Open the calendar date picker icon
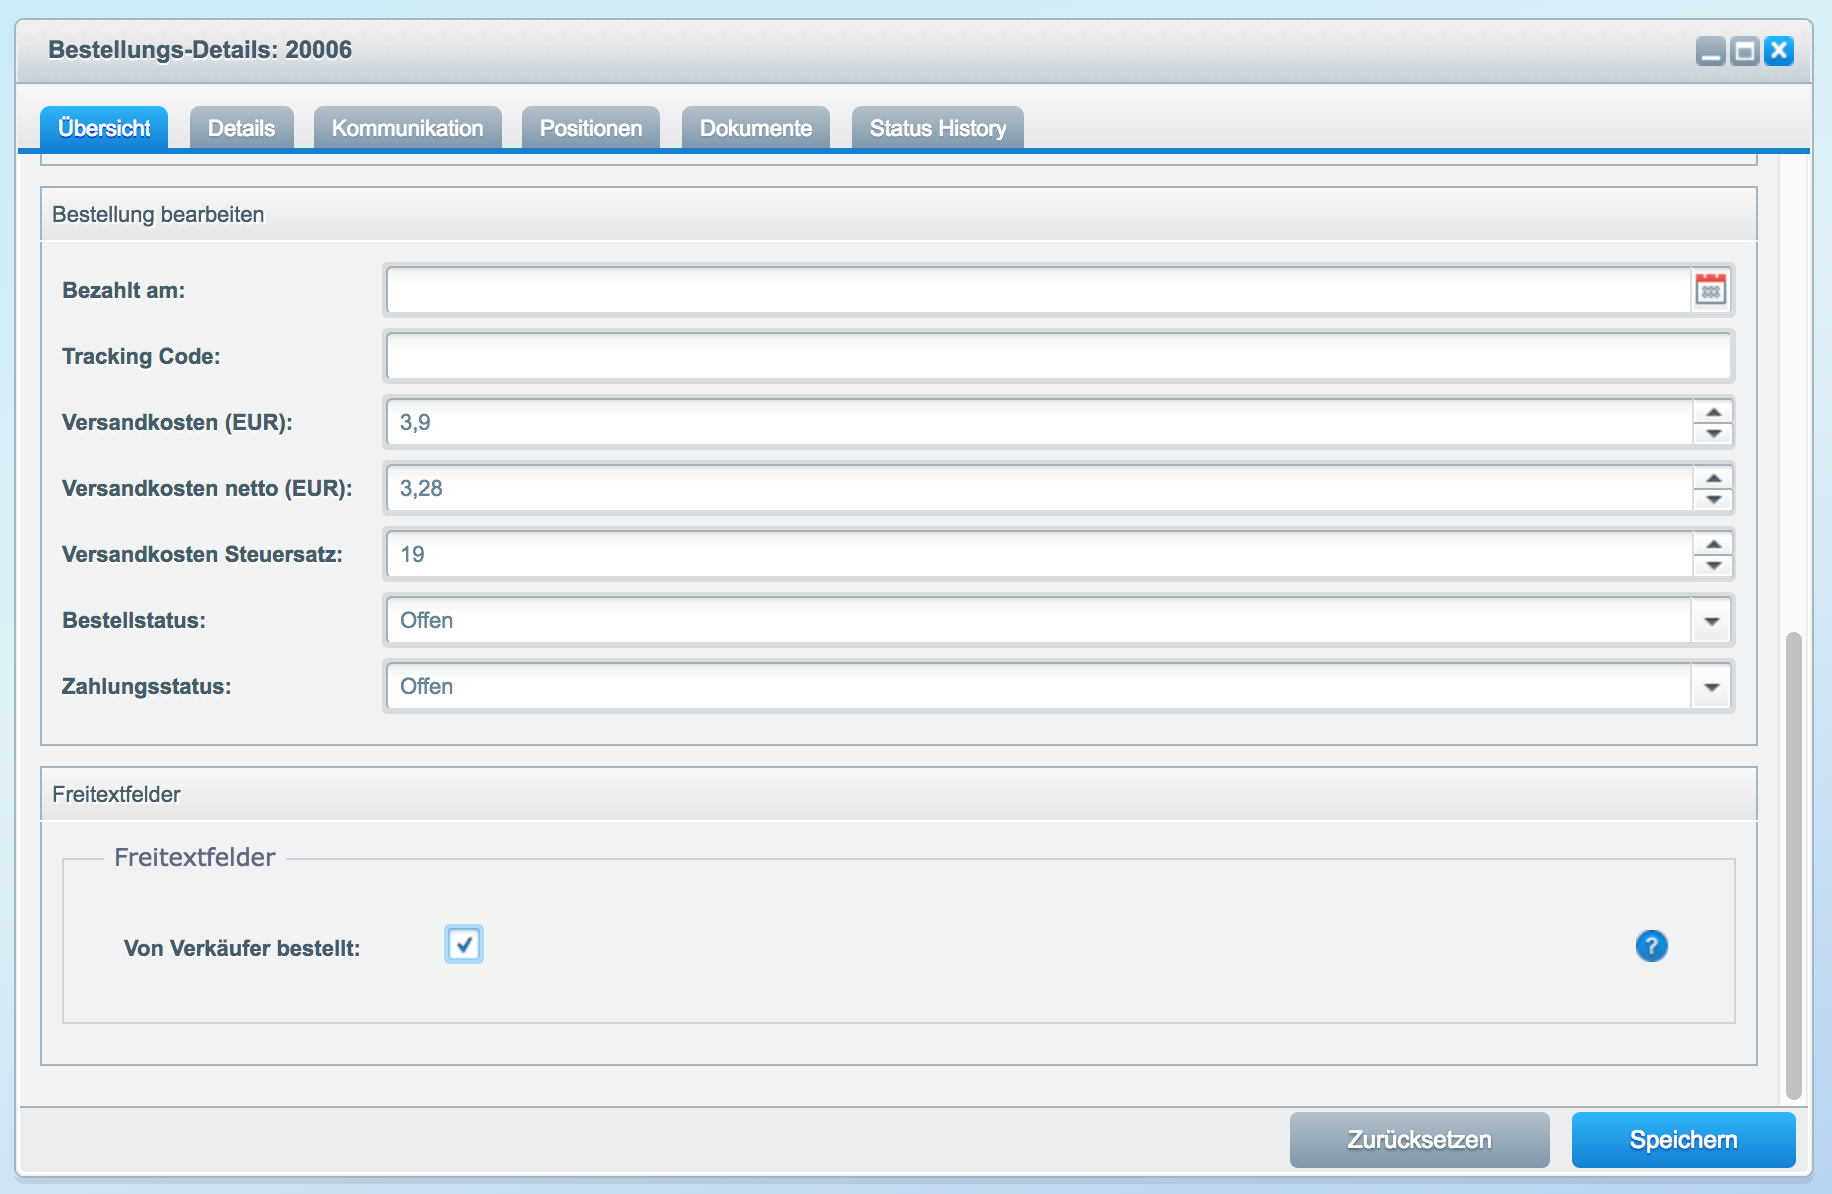Image resolution: width=1832 pixels, height=1194 pixels. pyautogui.click(x=1711, y=291)
